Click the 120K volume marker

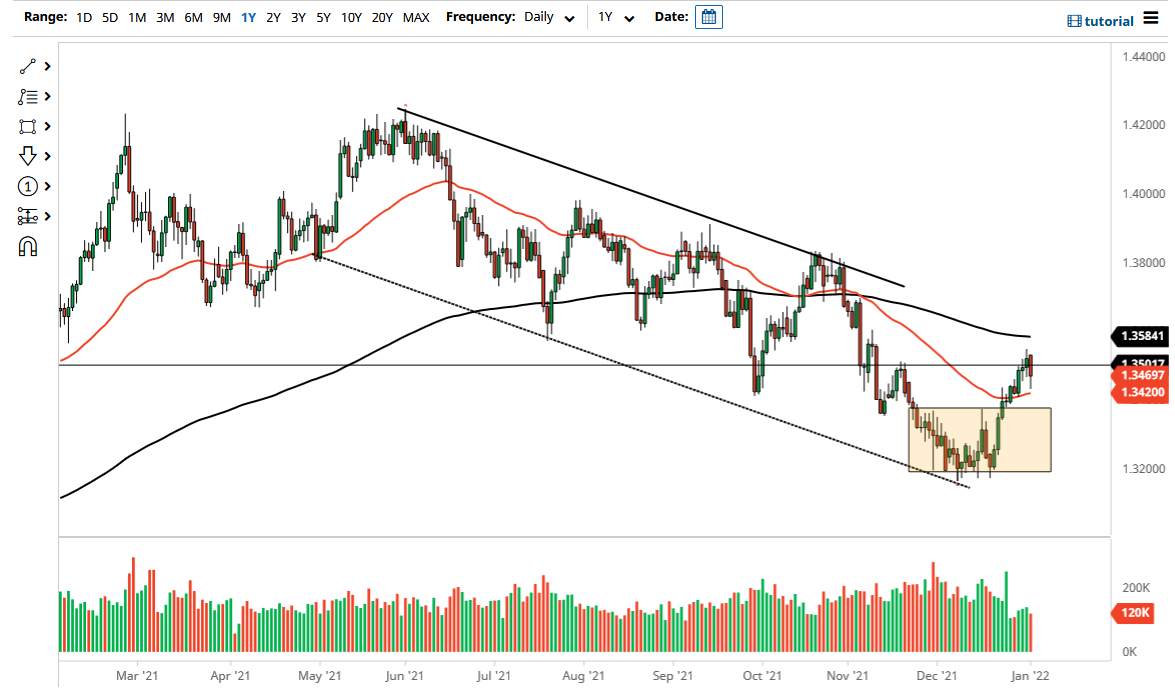pos(1134,613)
